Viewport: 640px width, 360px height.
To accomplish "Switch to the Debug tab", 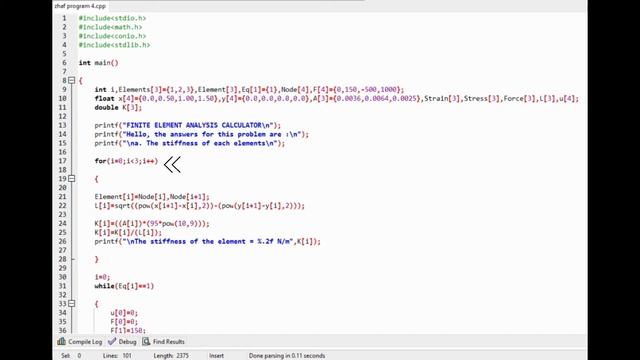I will (x=122, y=342).
